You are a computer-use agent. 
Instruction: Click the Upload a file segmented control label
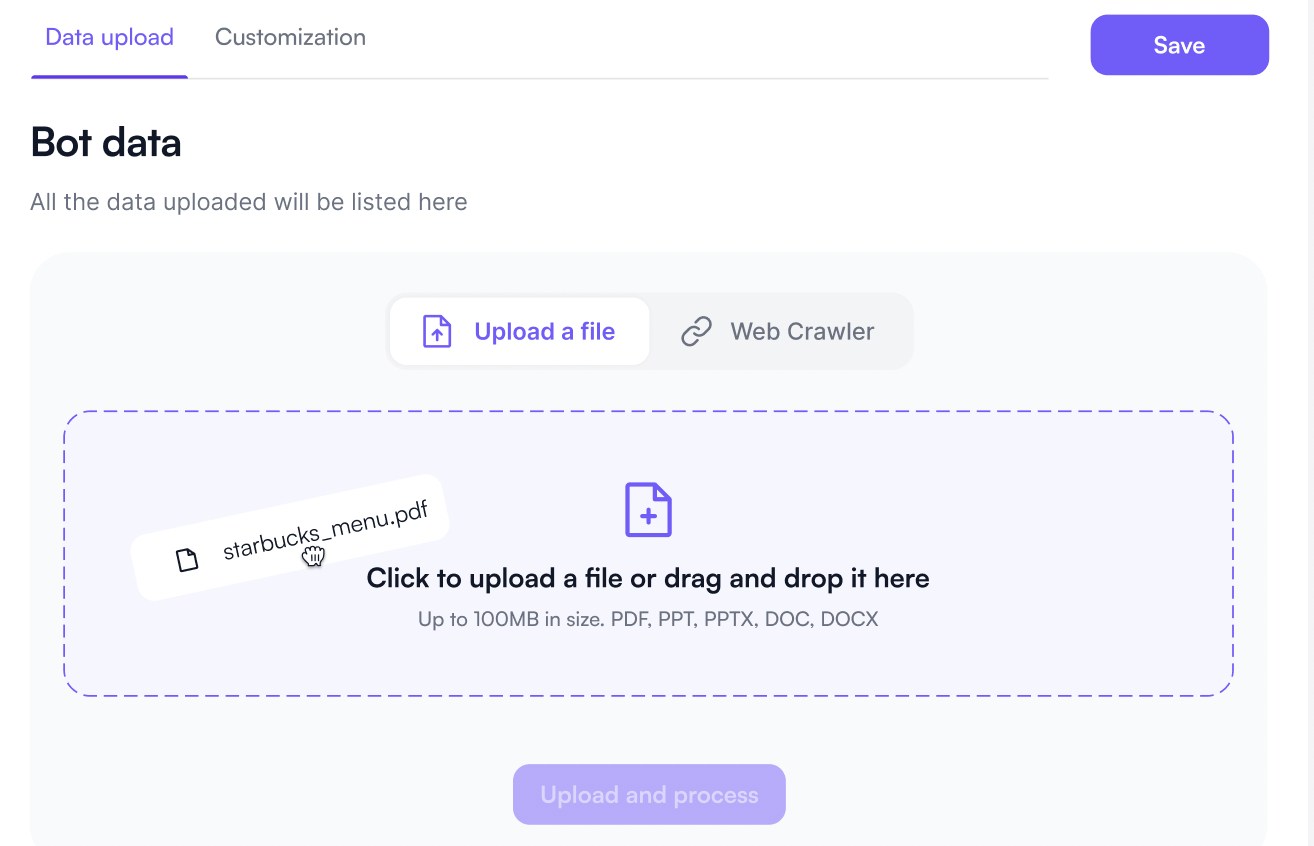[544, 330]
